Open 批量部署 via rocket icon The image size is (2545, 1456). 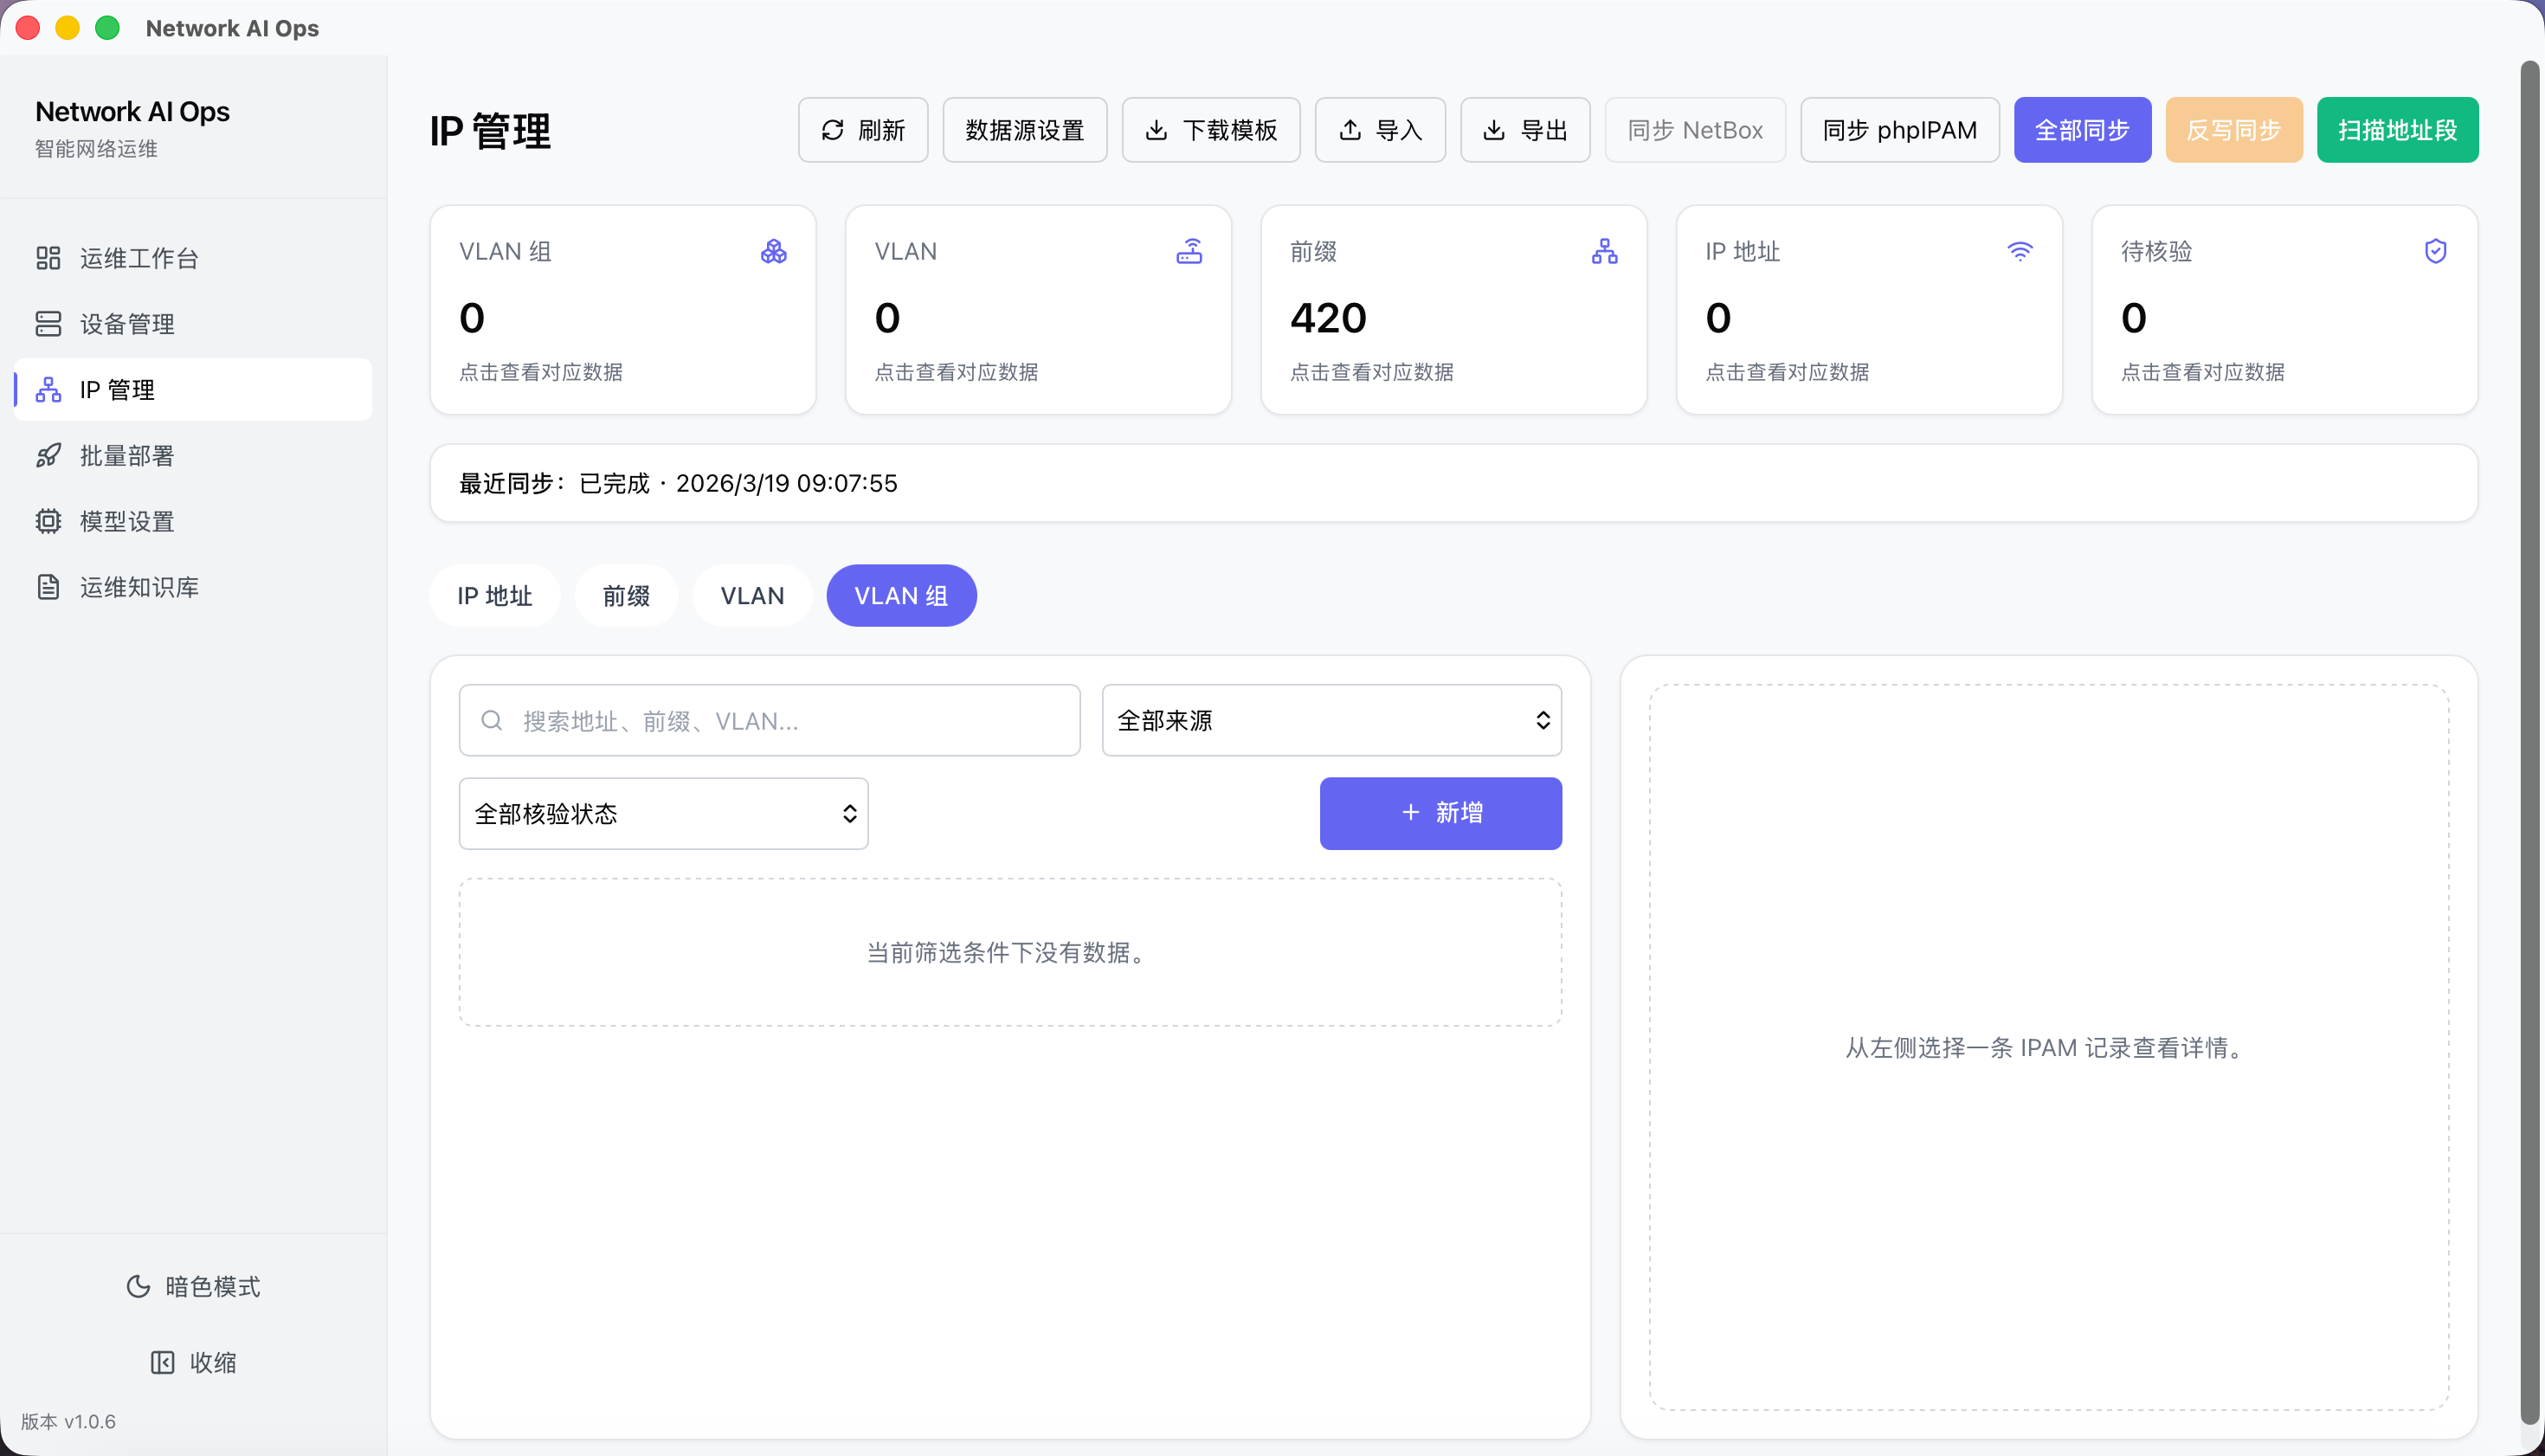[48, 456]
